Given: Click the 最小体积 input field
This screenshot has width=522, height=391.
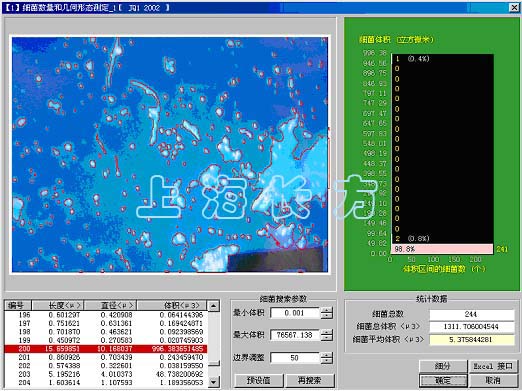Looking at the screenshot, I should coord(295,313).
